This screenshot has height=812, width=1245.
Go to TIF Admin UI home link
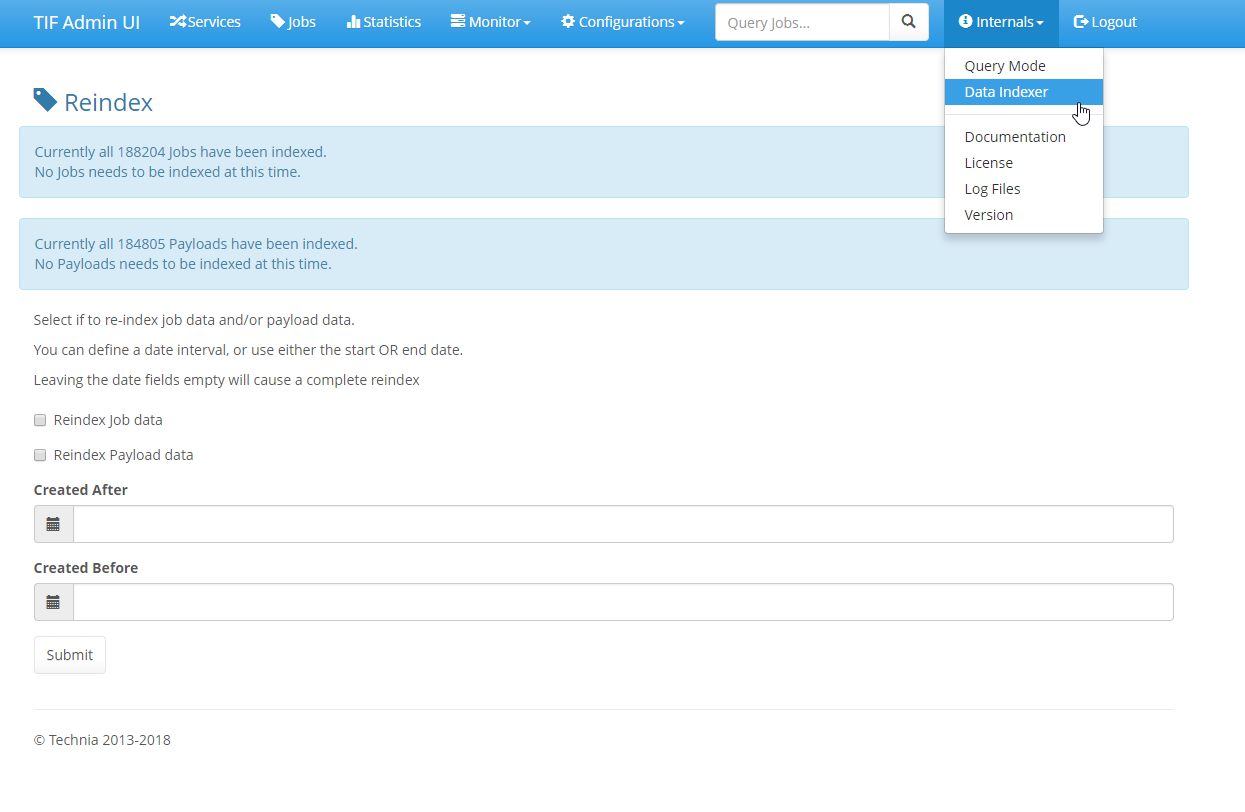pos(87,22)
